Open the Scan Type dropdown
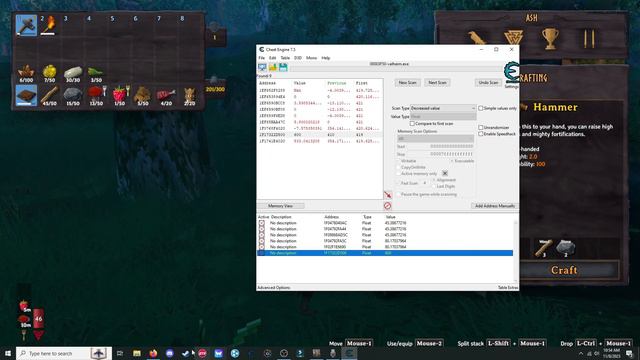The width and height of the screenshot is (640, 360). (443, 108)
